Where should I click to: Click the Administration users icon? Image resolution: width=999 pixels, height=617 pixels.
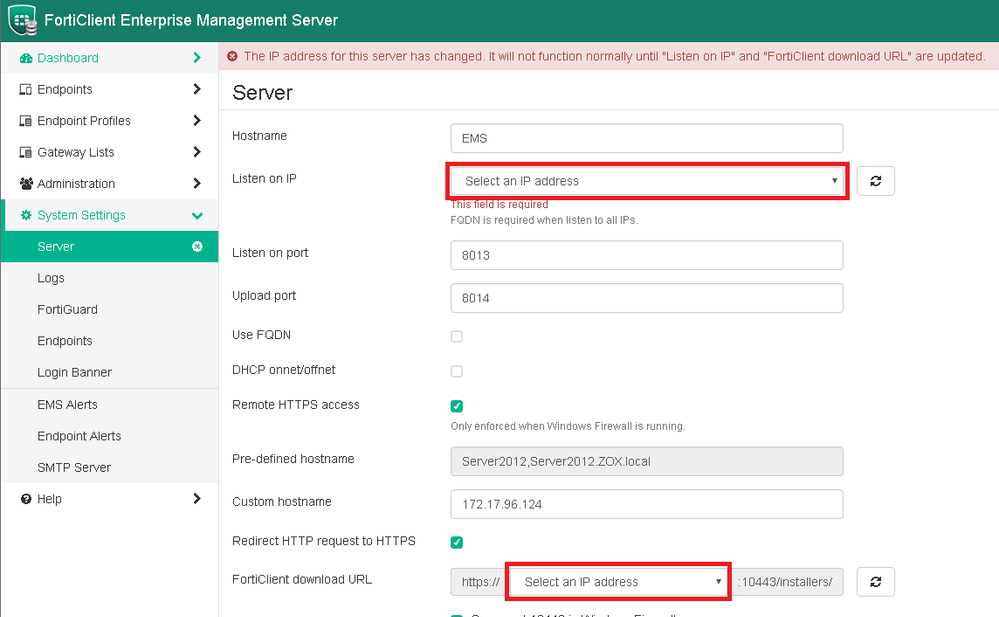coord(26,184)
